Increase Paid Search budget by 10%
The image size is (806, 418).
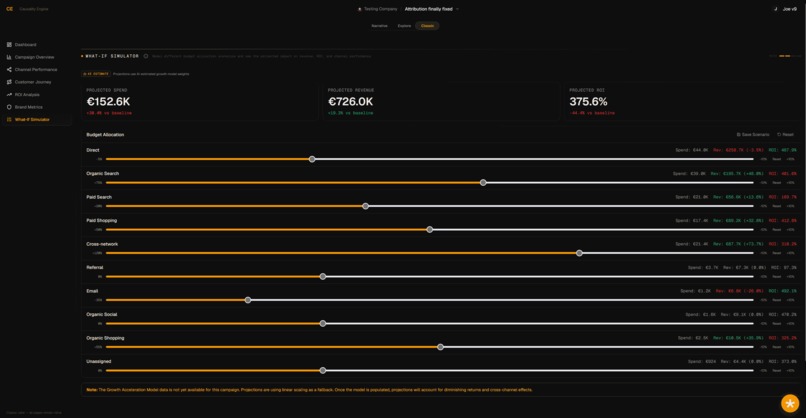pos(791,206)
